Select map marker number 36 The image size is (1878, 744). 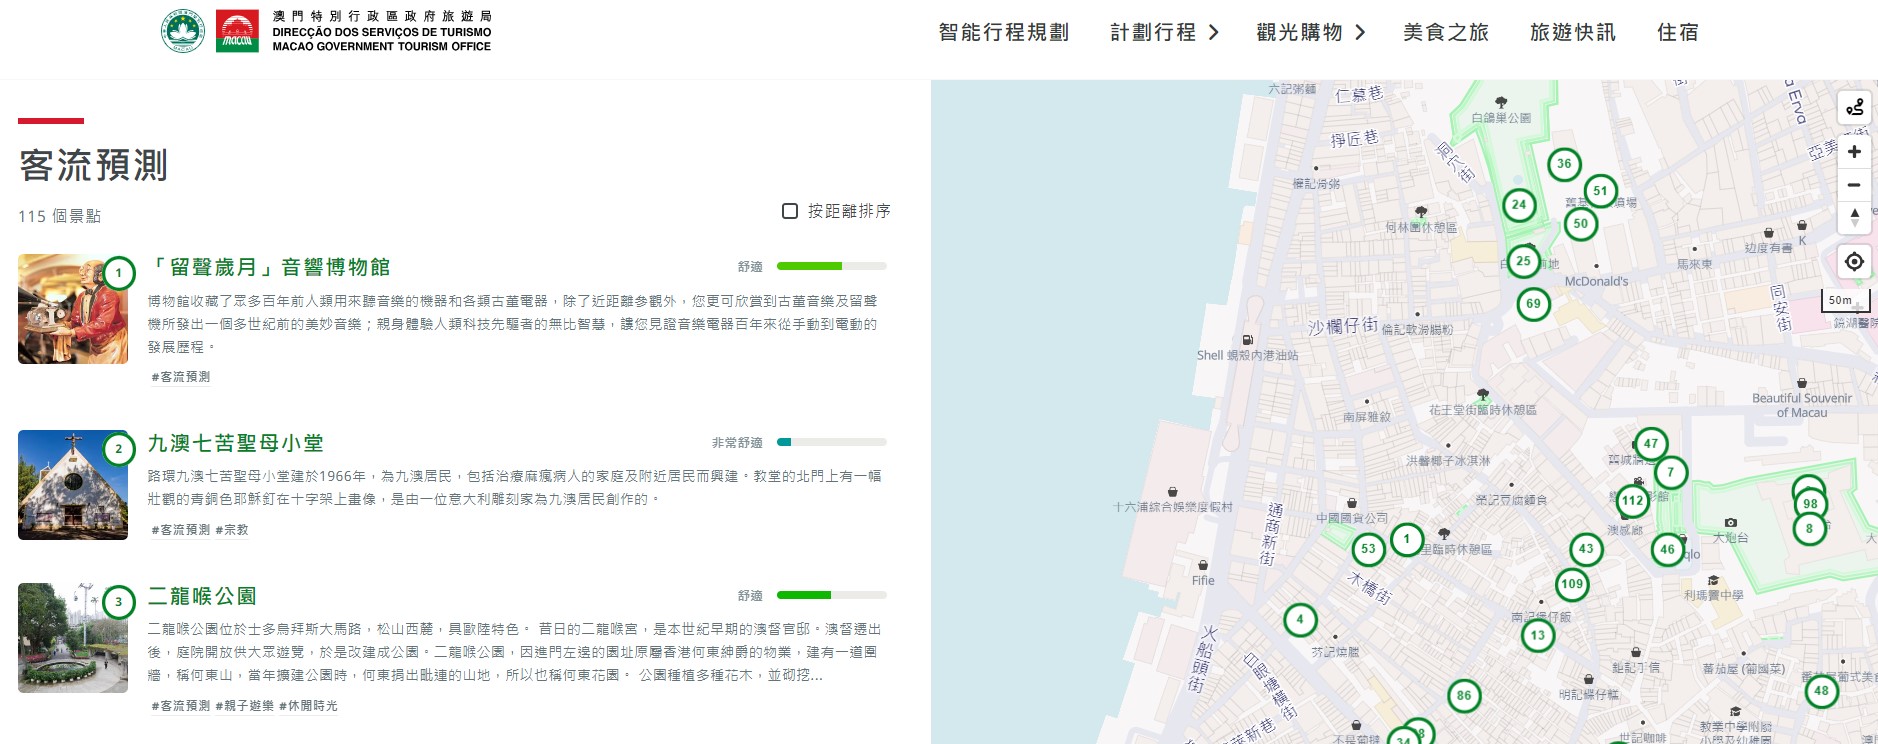click(1564, 164)
